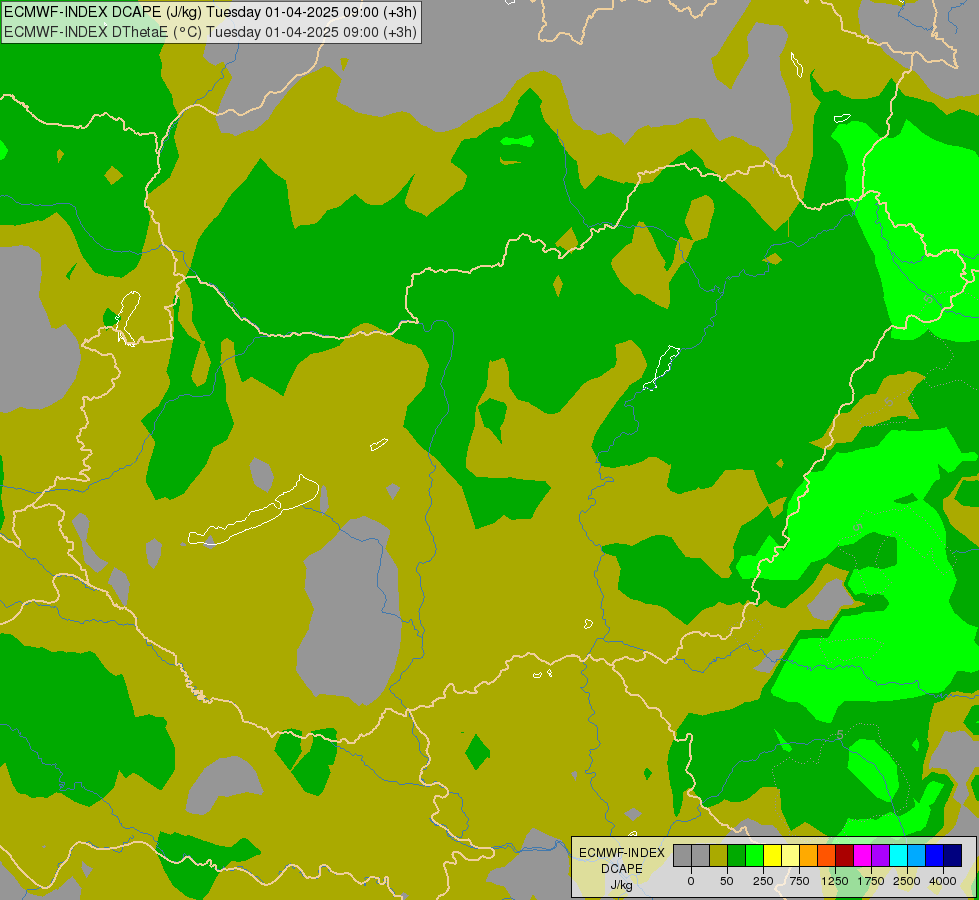This screenshot has width=979, height=900.
Task: Click the DCAPE label in the legend
Action: [x=622, y=869]
